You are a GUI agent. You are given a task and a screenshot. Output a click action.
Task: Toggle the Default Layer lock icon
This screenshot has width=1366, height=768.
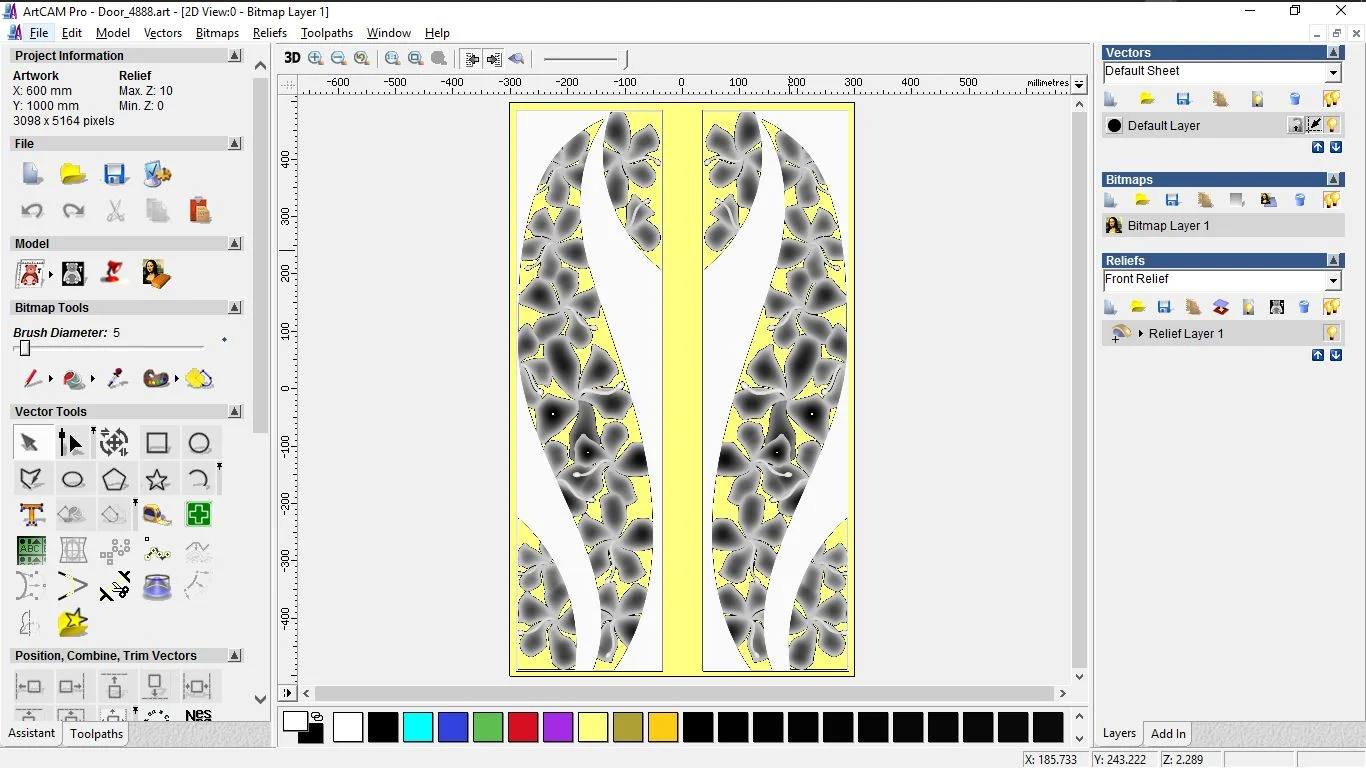pyautogui.click(x=1296, y=125)
